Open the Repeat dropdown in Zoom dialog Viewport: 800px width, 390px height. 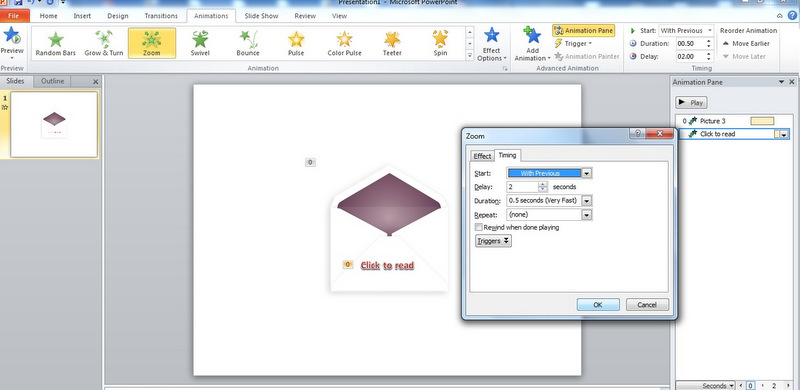[587, 215]
